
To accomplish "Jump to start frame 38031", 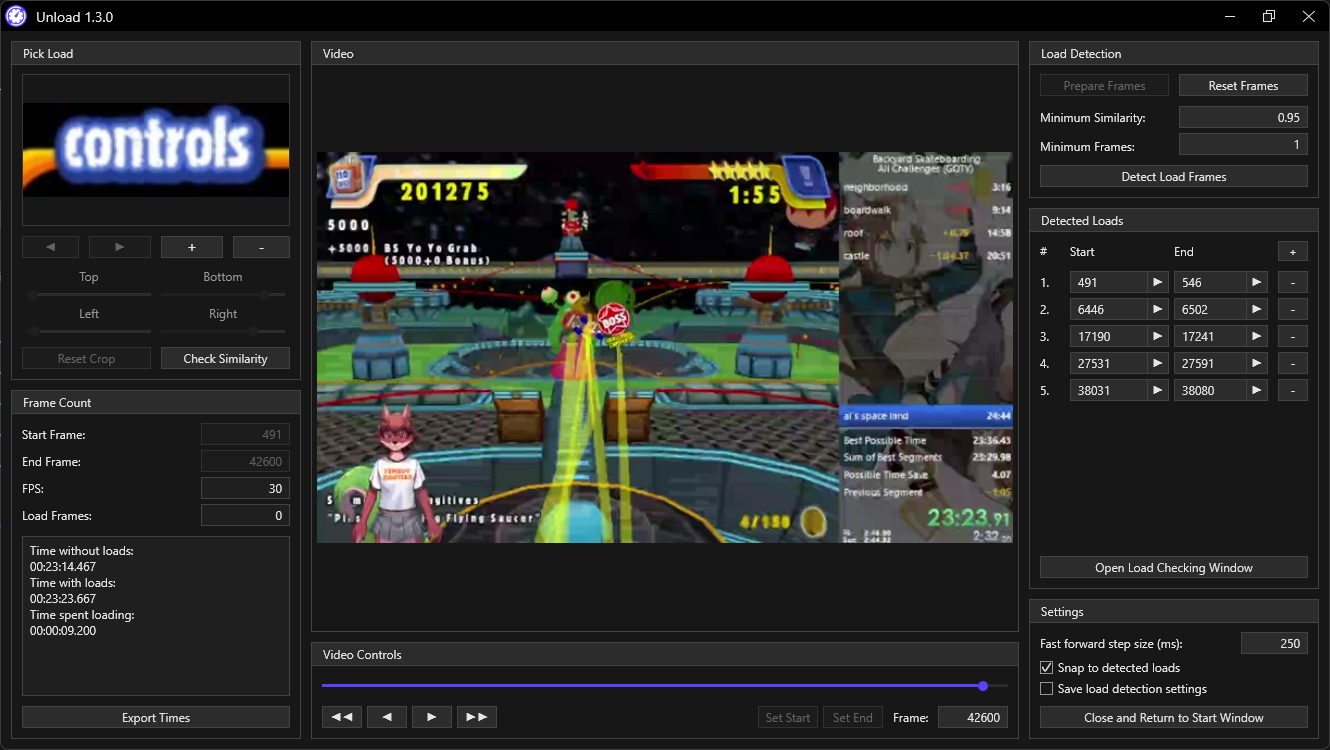I will coord(1158,391).
